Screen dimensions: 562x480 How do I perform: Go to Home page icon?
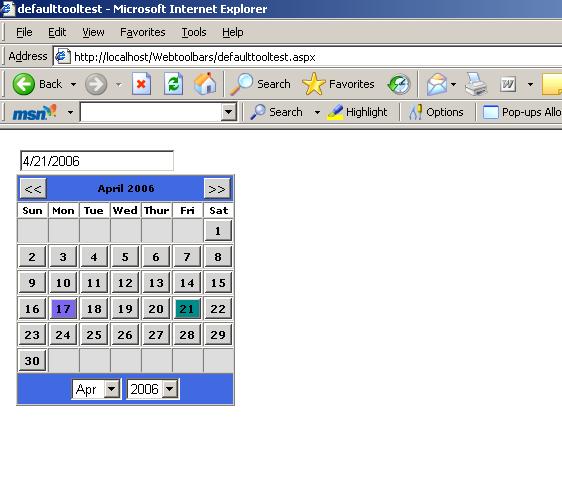pos(205,84)
